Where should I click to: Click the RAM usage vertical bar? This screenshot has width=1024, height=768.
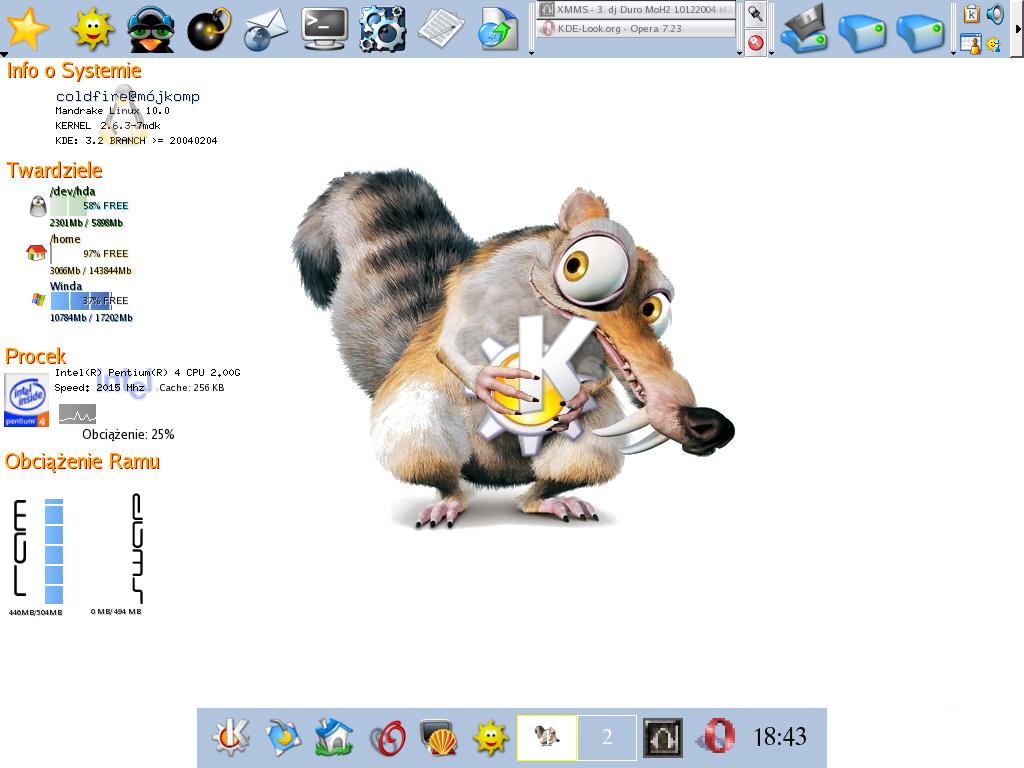[x=54, y=551]
